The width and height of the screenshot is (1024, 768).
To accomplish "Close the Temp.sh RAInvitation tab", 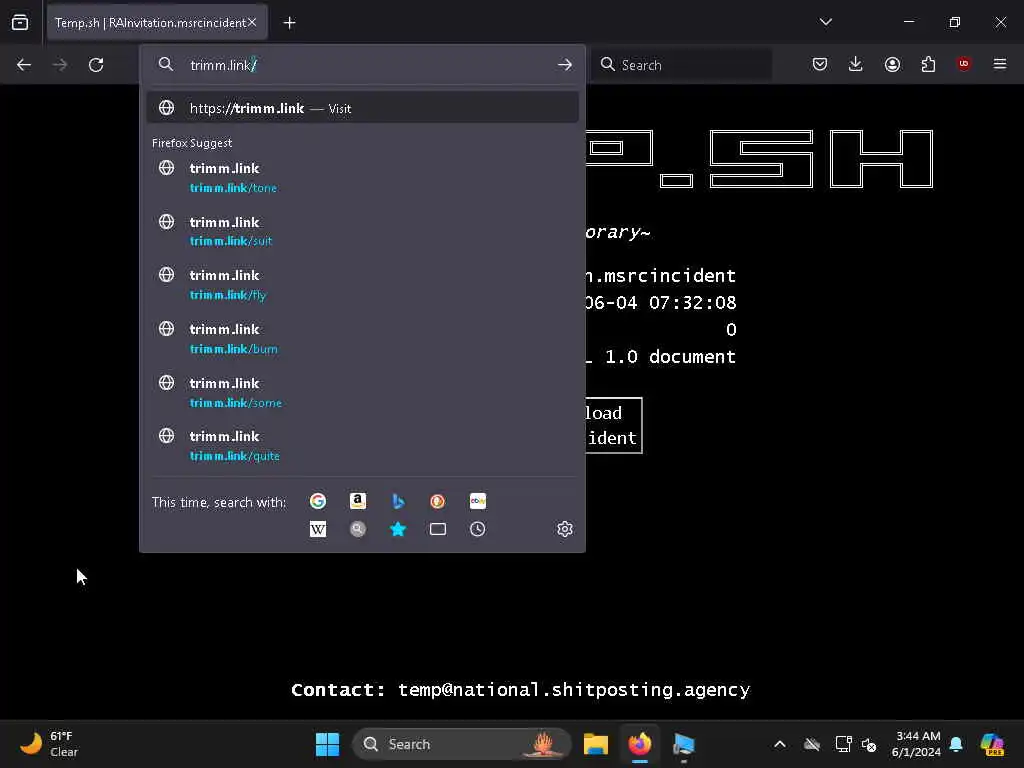I will [x=252, y=22].
